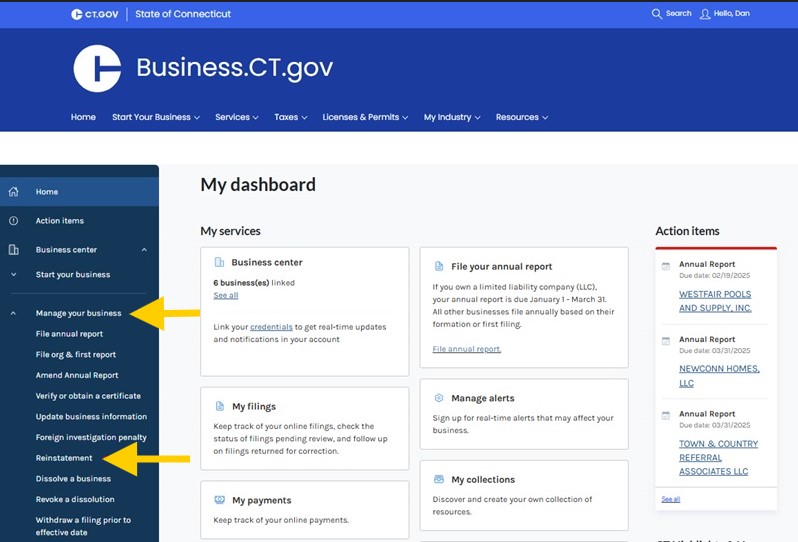Select File org & first report in the sidebar

76,355
